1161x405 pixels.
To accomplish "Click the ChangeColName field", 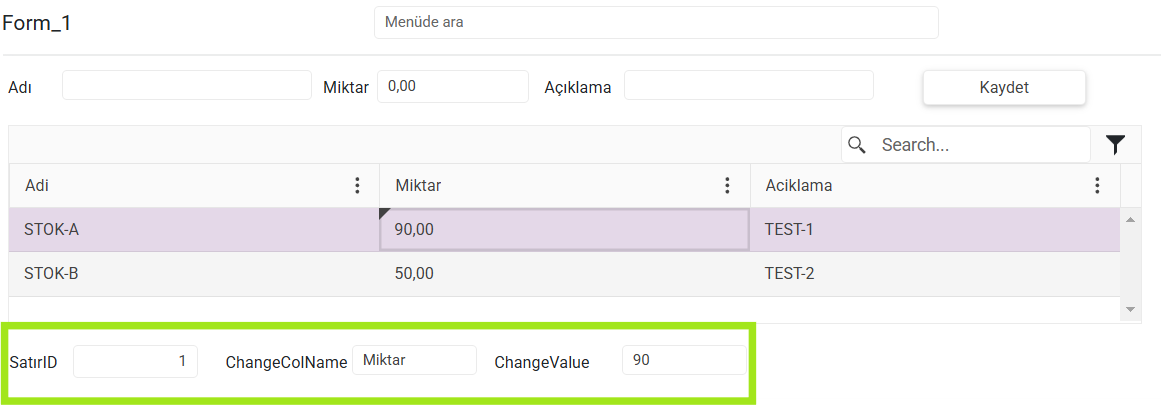I will click(414, 361).
